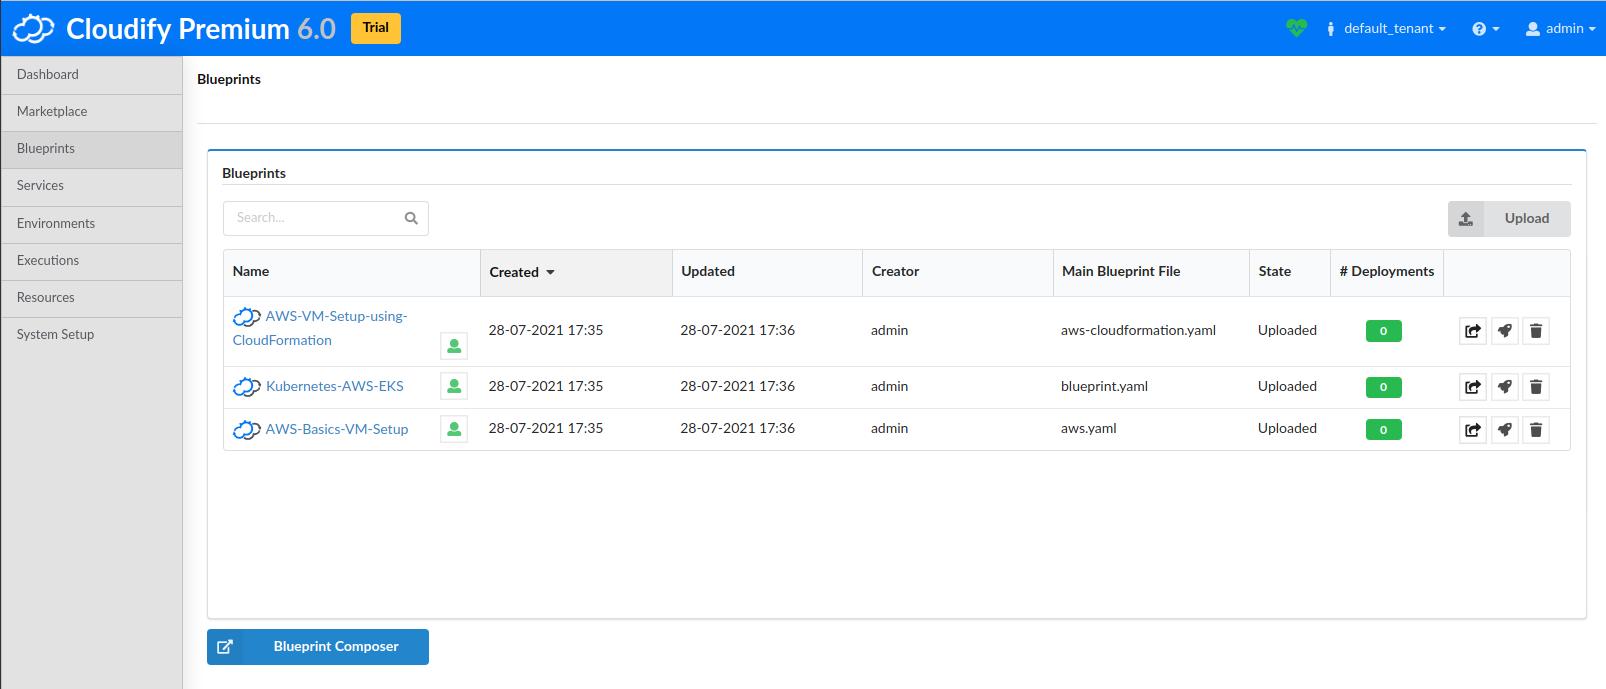Open Resources in sidebar

tap(91, 298)
